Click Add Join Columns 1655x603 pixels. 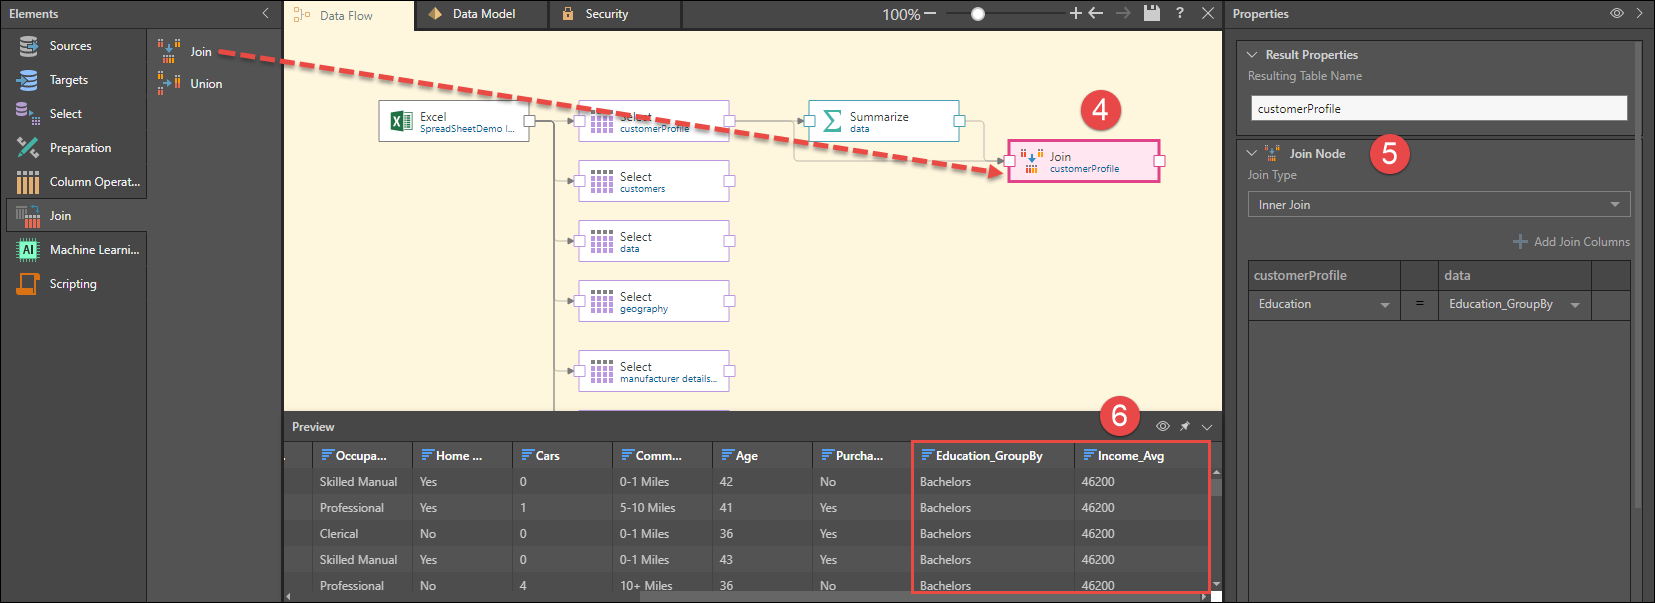(1571, 242)
